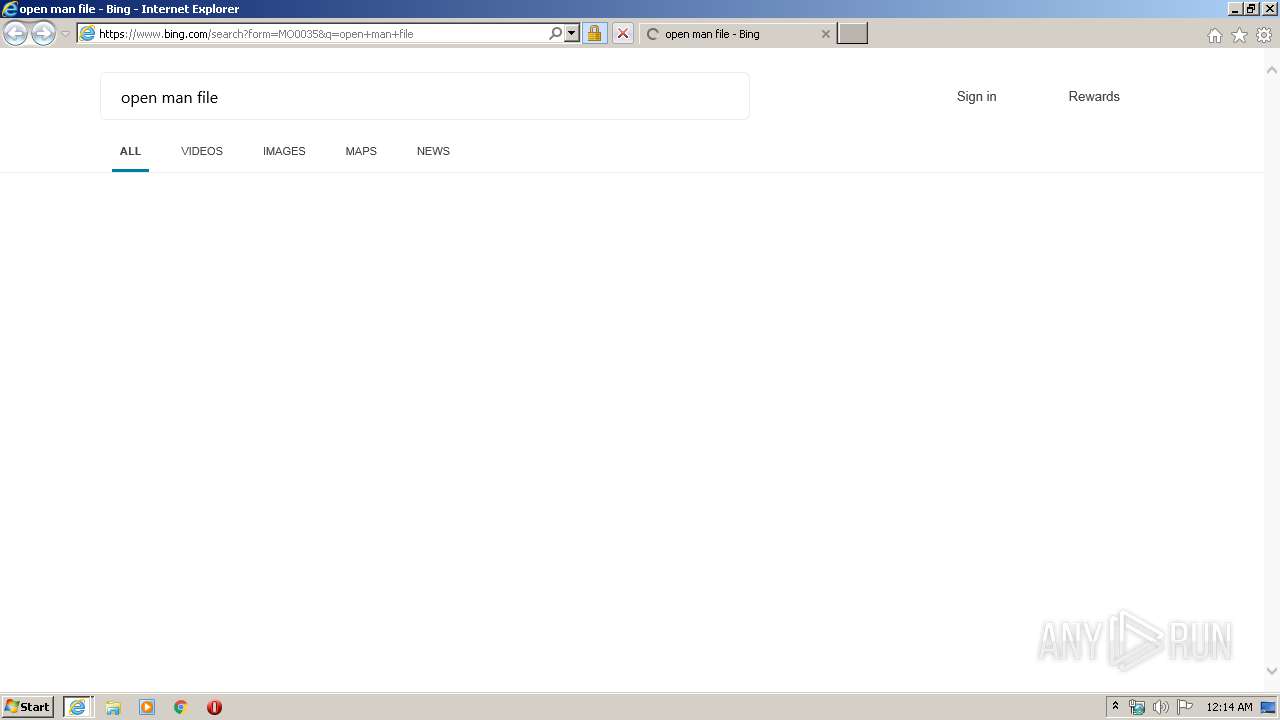Viewport: 1280px width, 720px height.
Task: Open the Windows Start menu
Action: point(28,707)
